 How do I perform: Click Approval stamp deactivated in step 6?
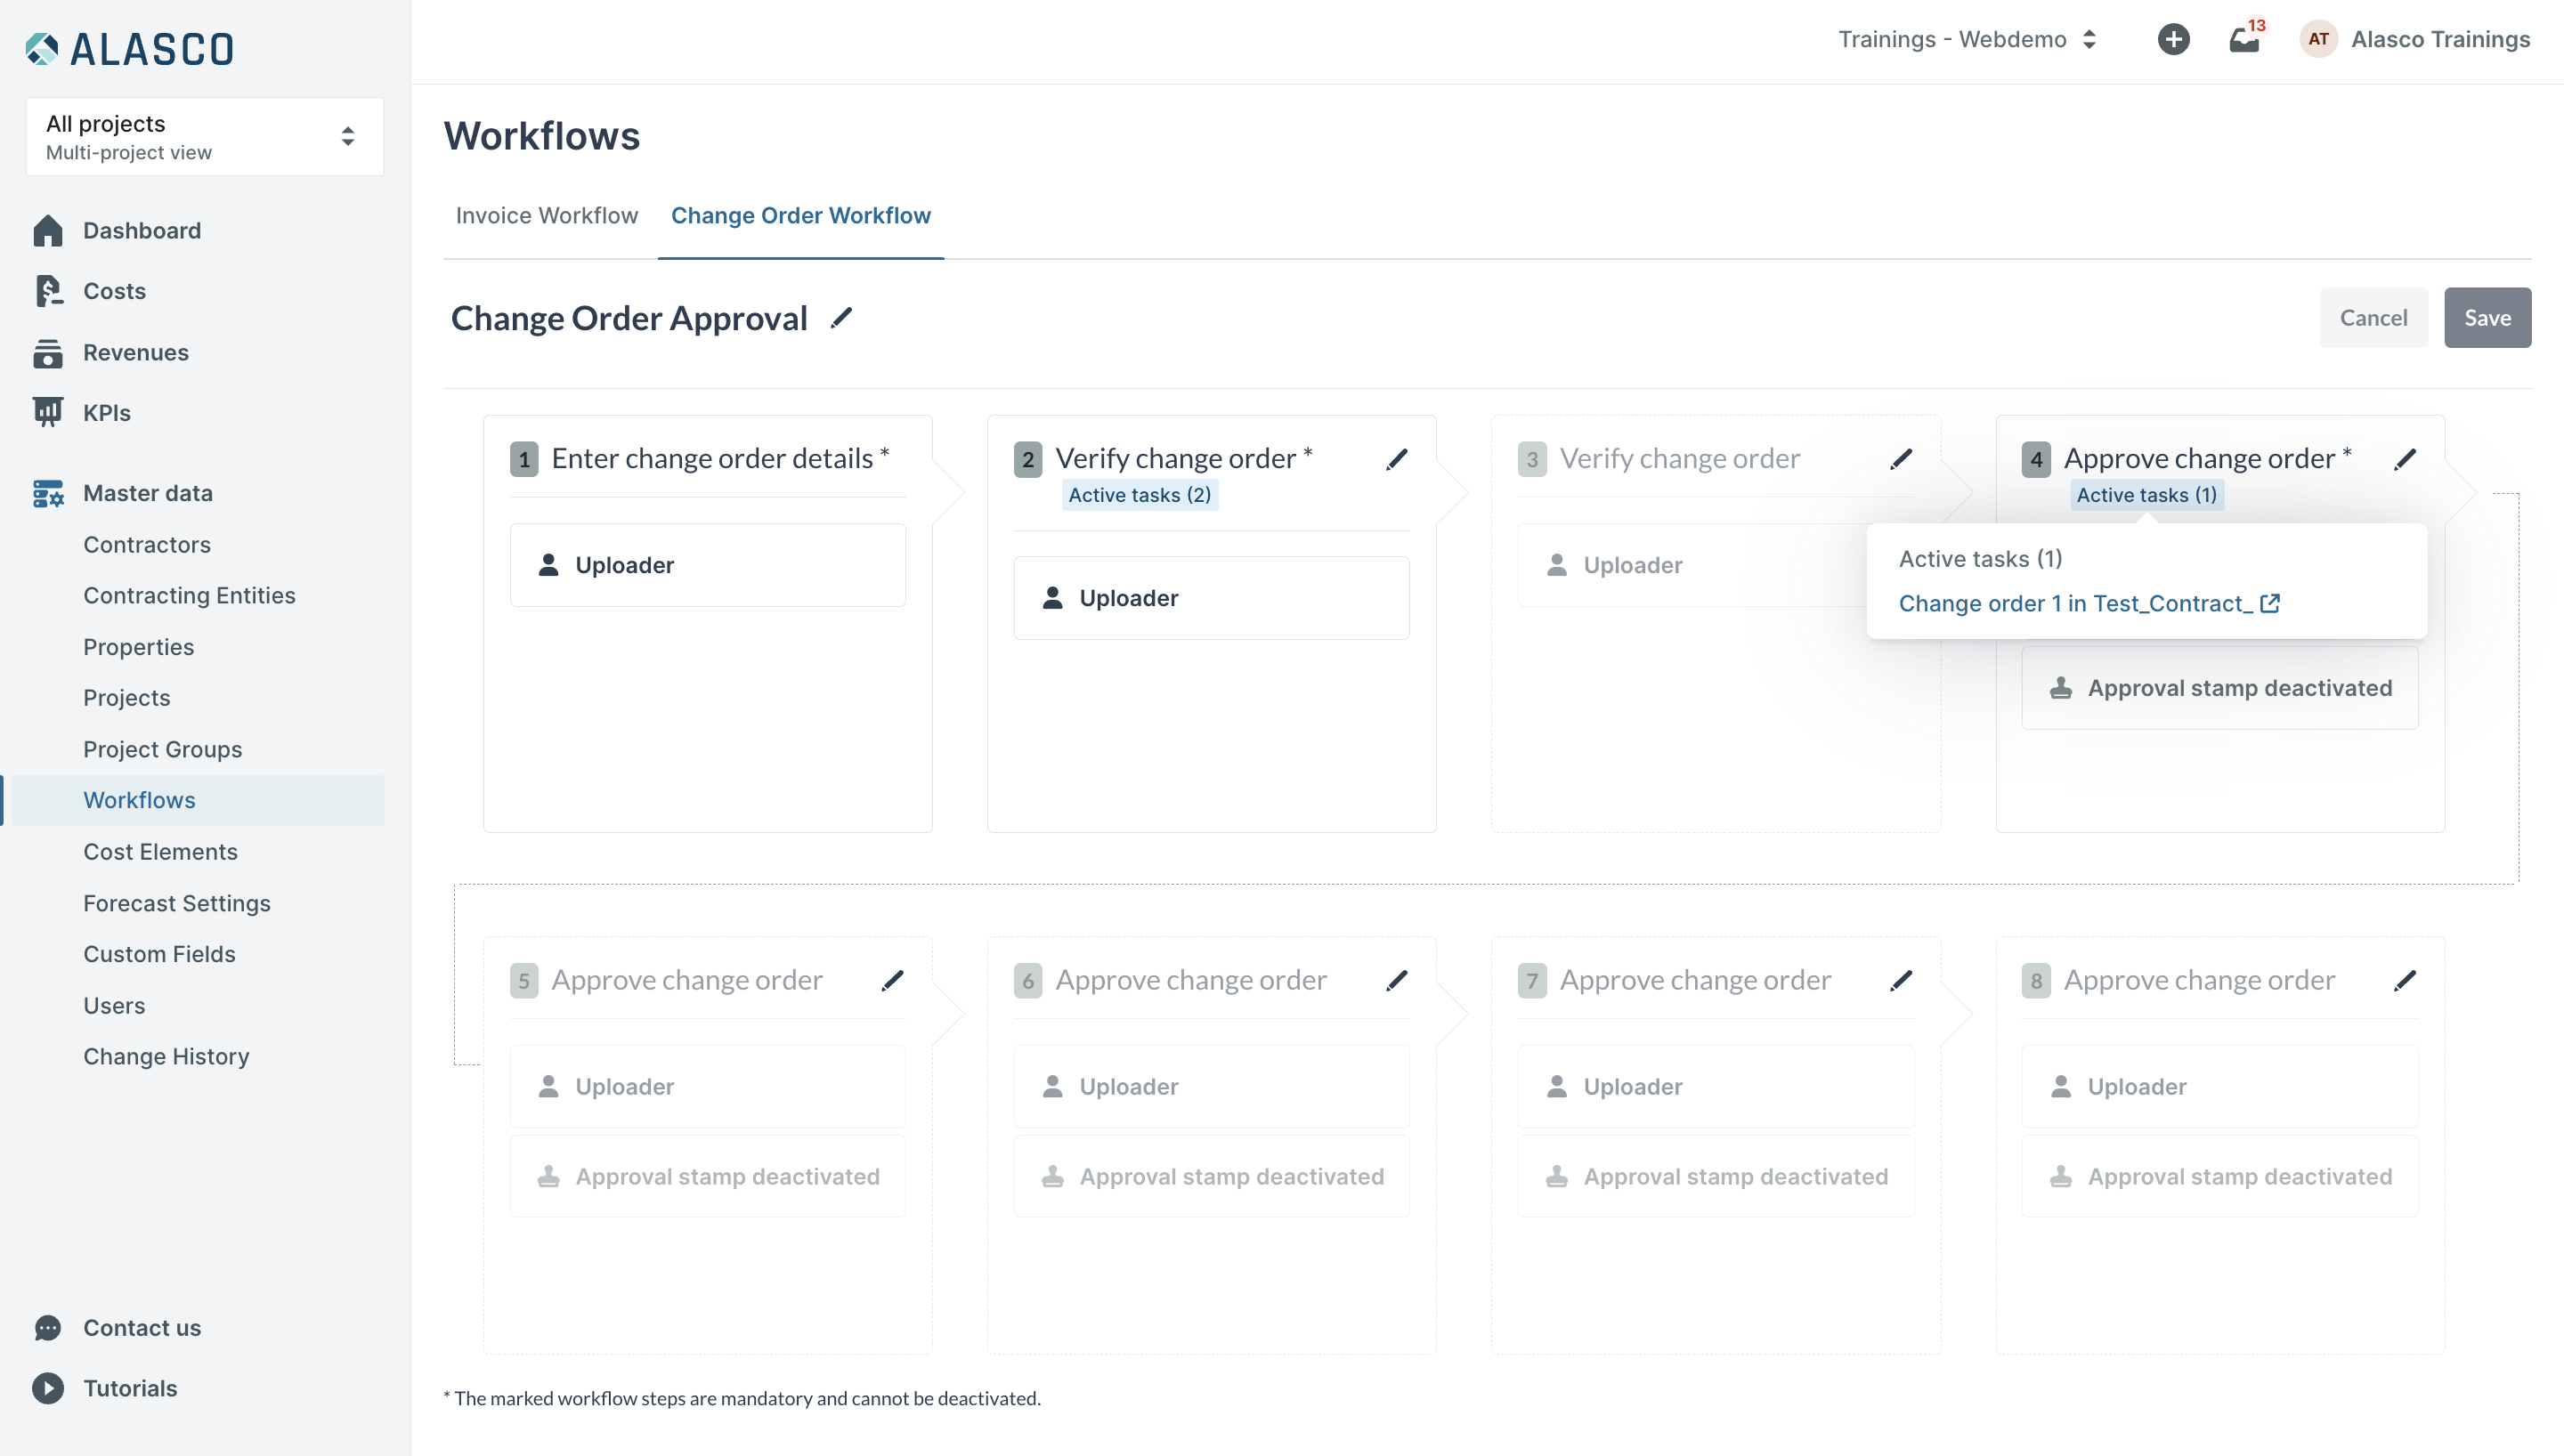tap(1212, 1177)
